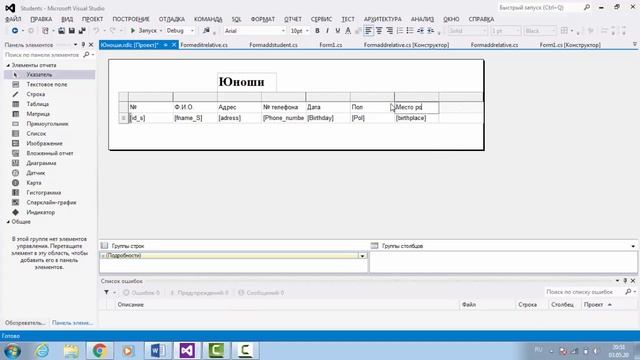
Task: Align text right
Action: click(389, 31)
